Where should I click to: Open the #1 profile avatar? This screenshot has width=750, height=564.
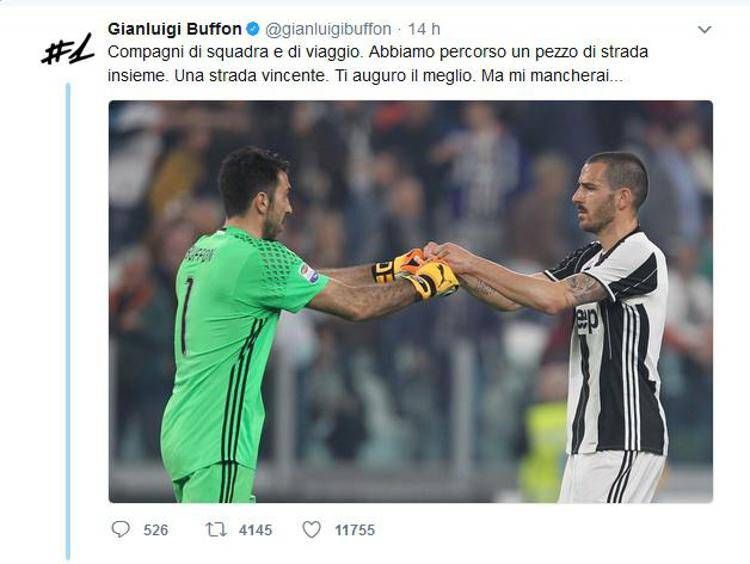coord(67,49)
